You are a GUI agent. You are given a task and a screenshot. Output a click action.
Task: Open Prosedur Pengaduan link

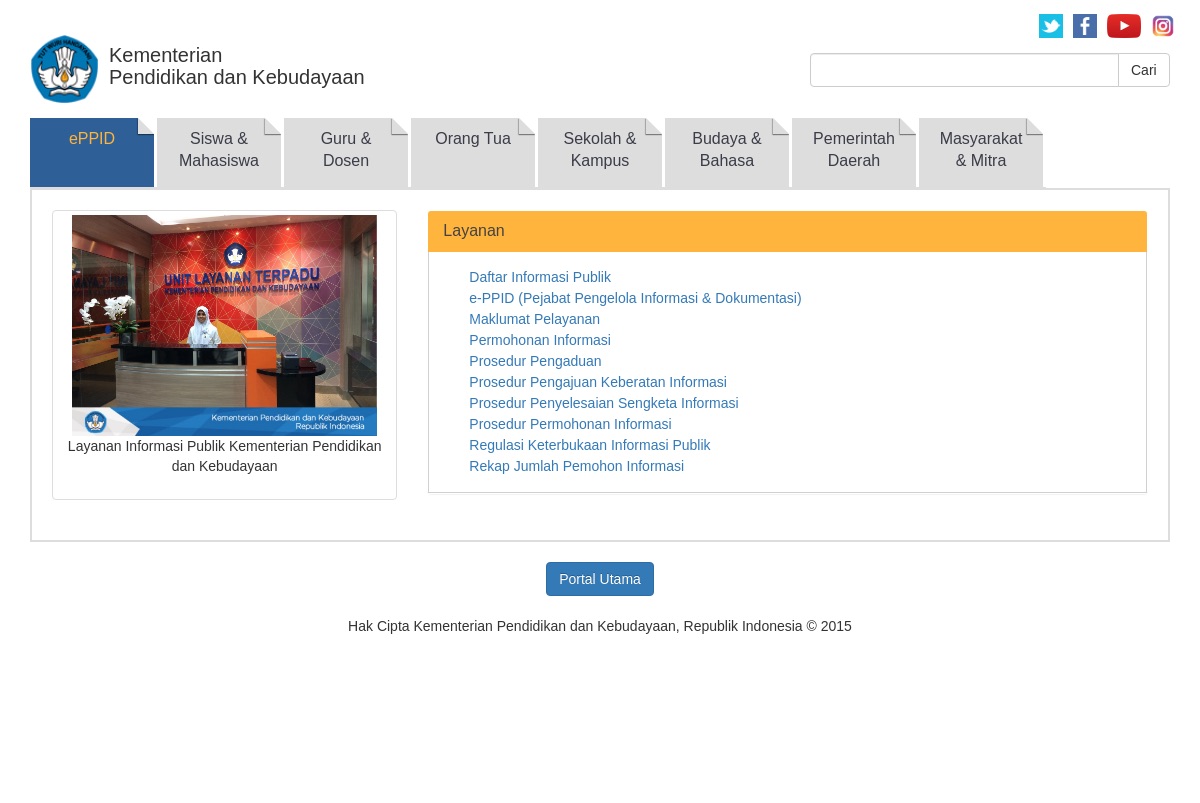(535, 361)
